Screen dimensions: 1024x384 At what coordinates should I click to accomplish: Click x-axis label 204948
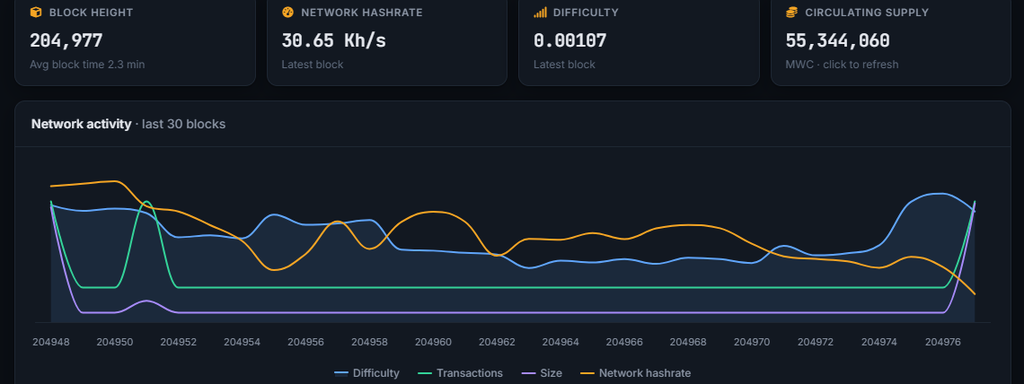point(51,342)
